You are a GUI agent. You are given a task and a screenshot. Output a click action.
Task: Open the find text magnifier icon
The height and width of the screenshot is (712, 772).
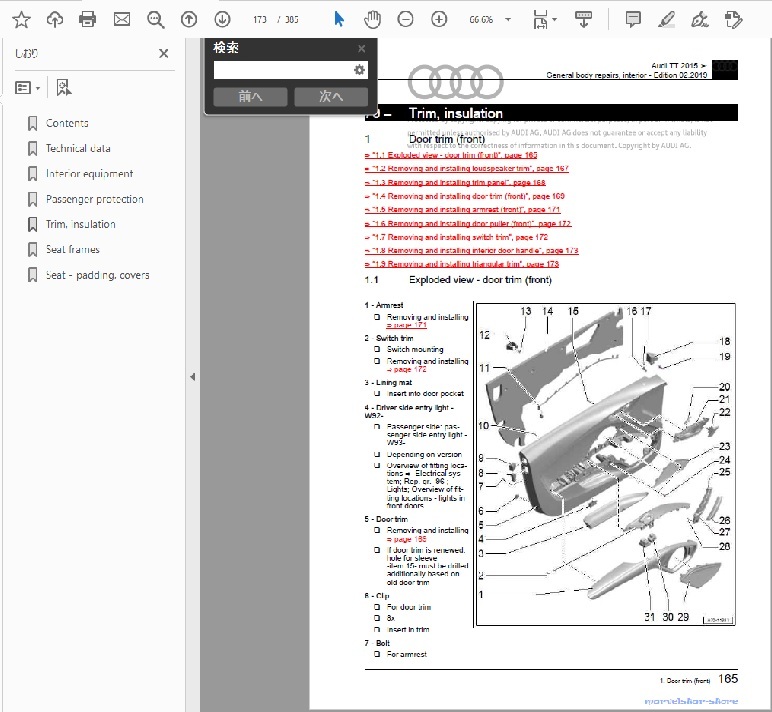tap(156, 20)
